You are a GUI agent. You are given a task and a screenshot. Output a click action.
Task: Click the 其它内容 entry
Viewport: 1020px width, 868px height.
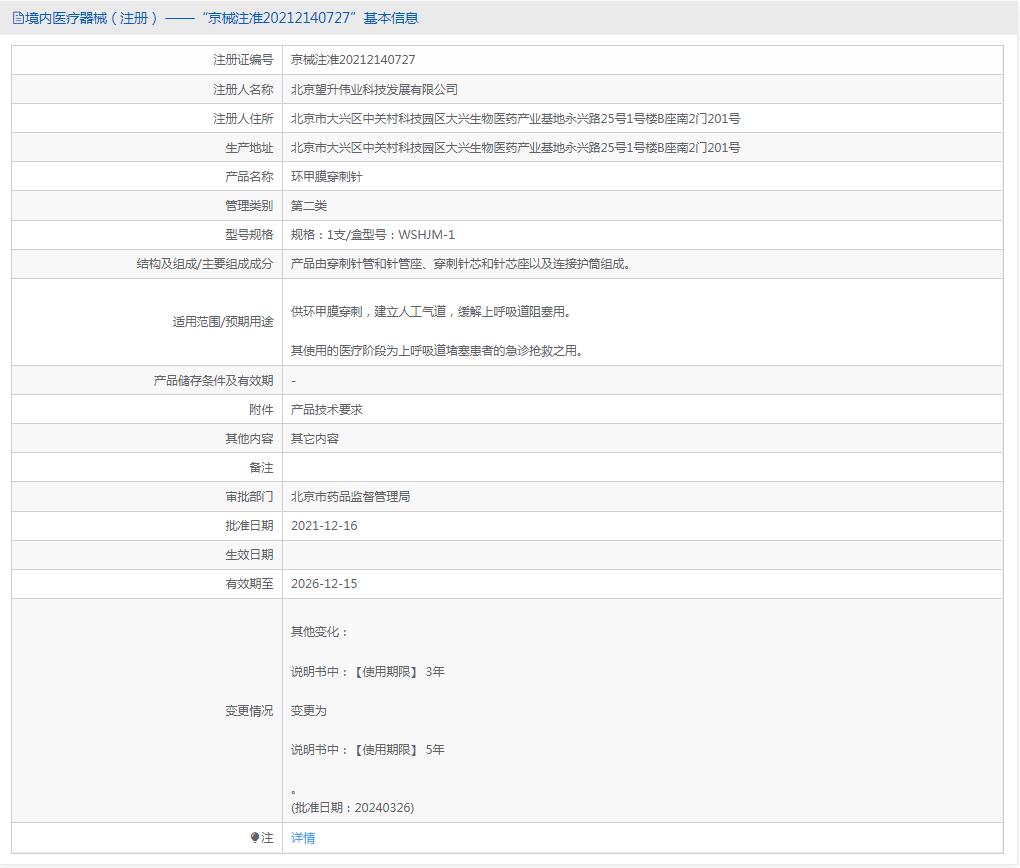coord(315,439)
